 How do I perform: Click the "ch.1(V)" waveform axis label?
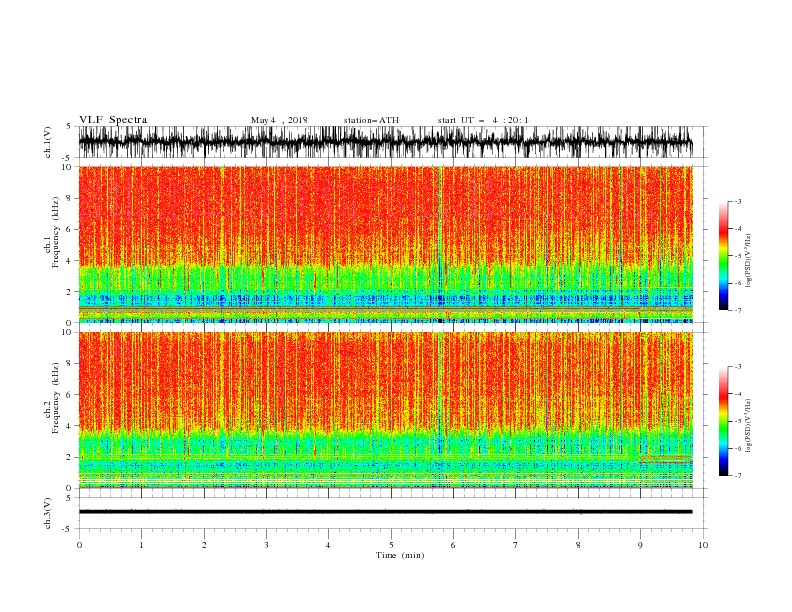point(48,142)
